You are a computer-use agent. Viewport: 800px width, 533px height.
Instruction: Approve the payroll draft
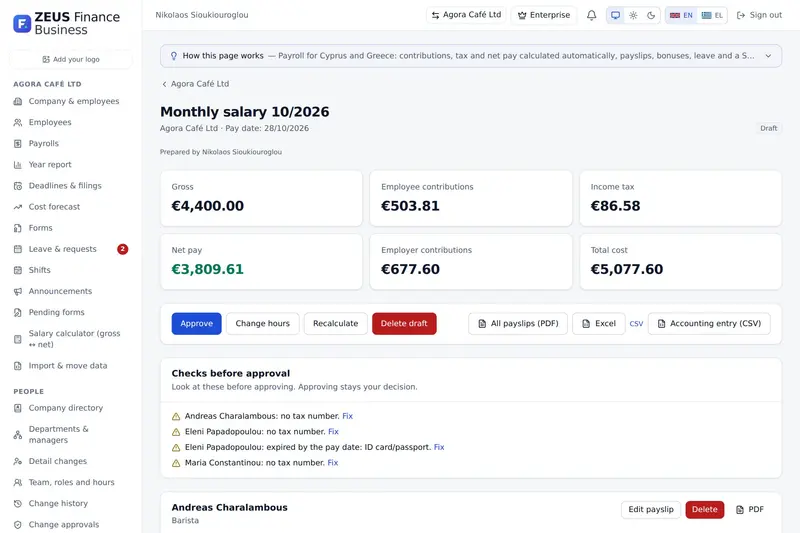pos(196,323)
